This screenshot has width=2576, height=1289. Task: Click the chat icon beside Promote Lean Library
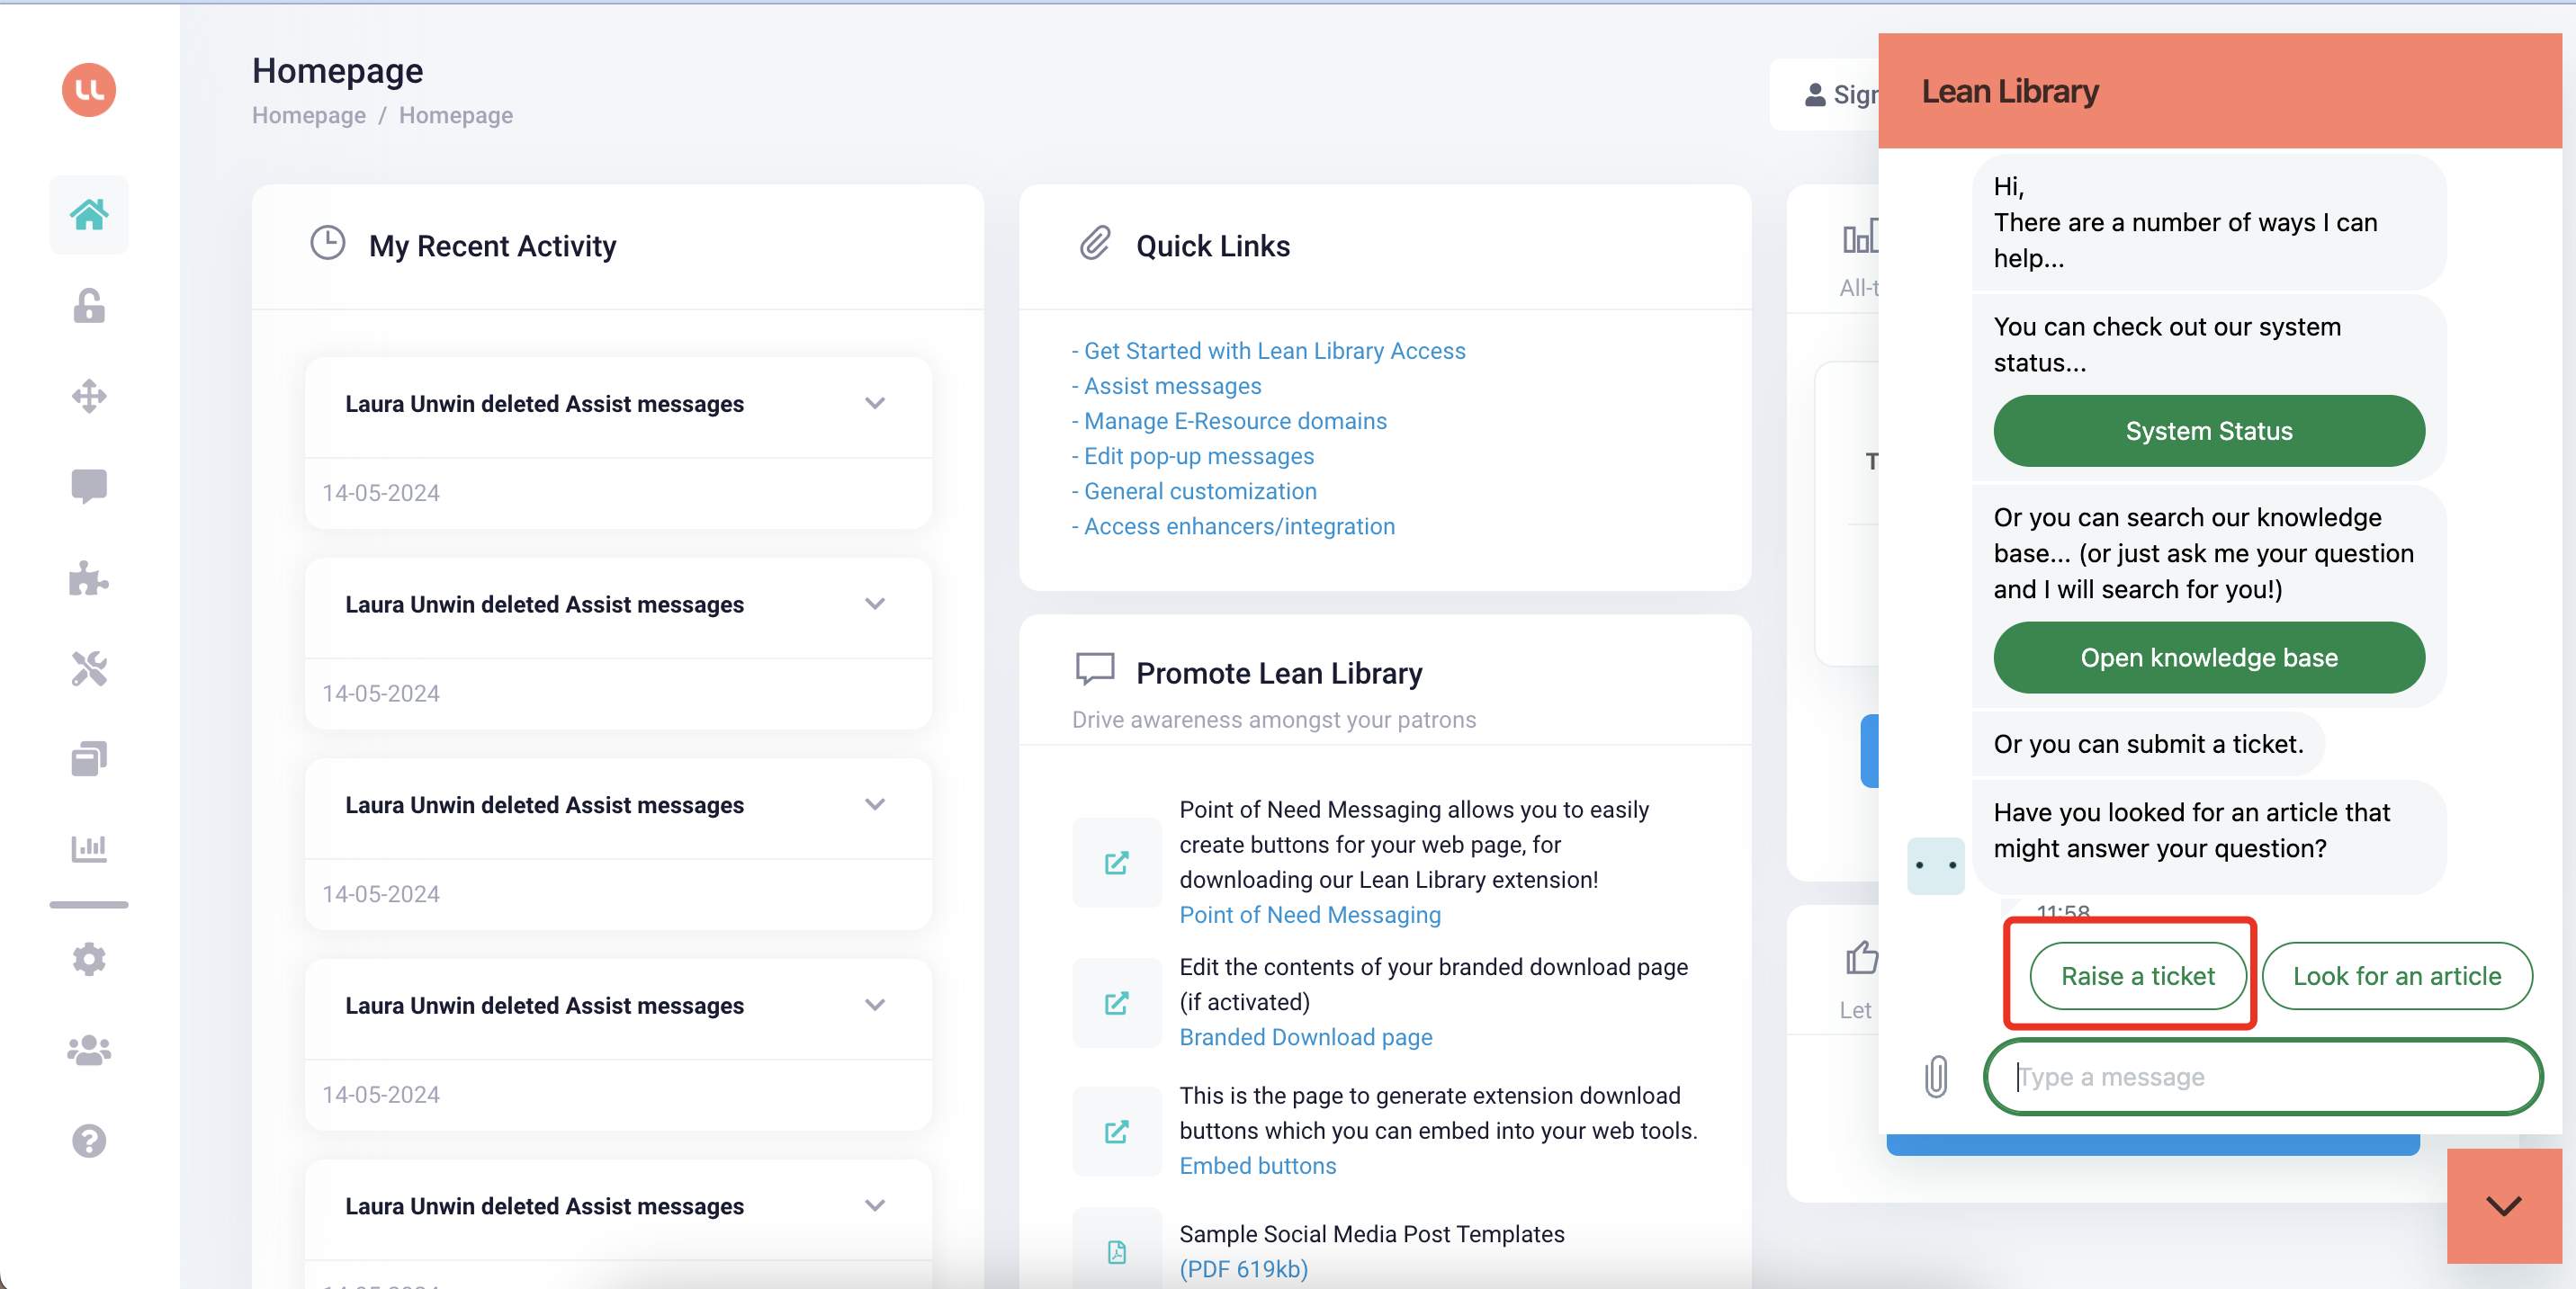point(1095,670)
